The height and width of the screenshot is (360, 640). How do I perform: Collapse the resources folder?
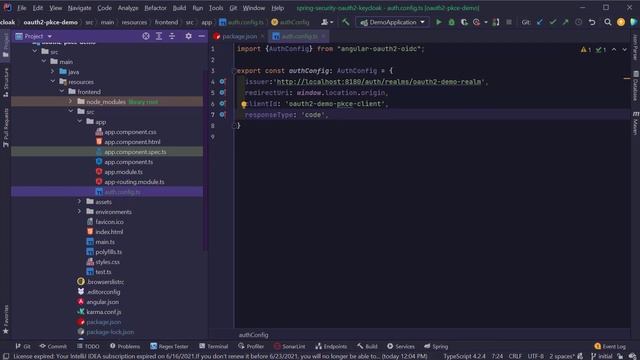click(x=53, y=81)
